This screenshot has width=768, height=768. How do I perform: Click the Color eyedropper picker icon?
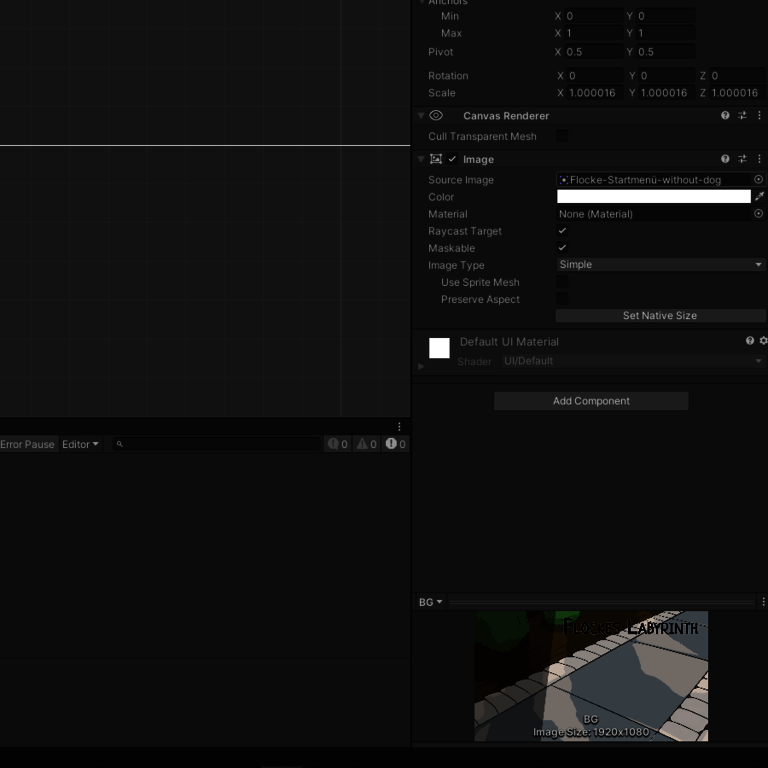pos(759,197)
